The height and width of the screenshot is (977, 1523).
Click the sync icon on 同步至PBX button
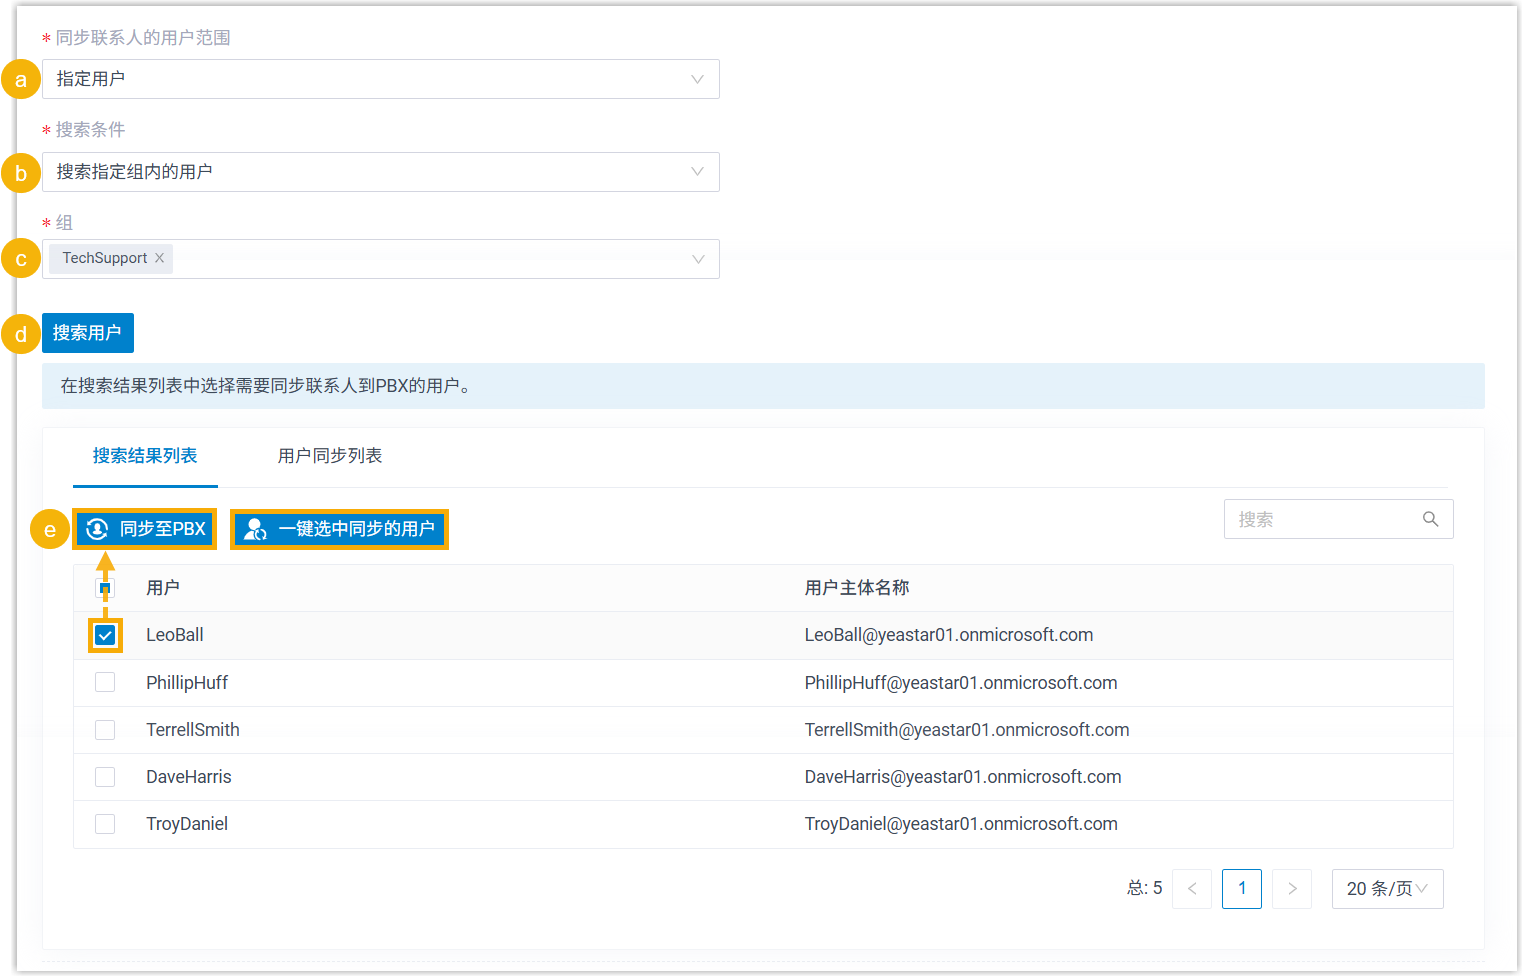(97, 529)
